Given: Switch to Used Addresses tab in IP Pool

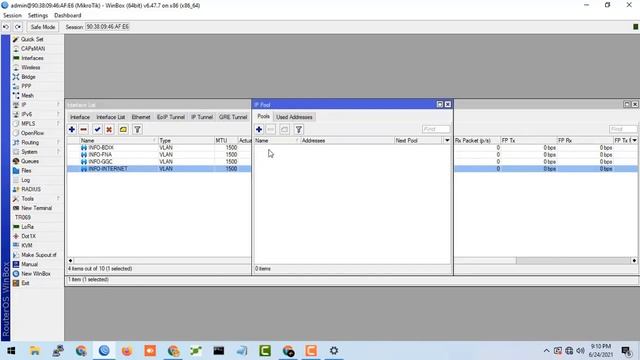Looking at the screenshot, I should (294, 117).
